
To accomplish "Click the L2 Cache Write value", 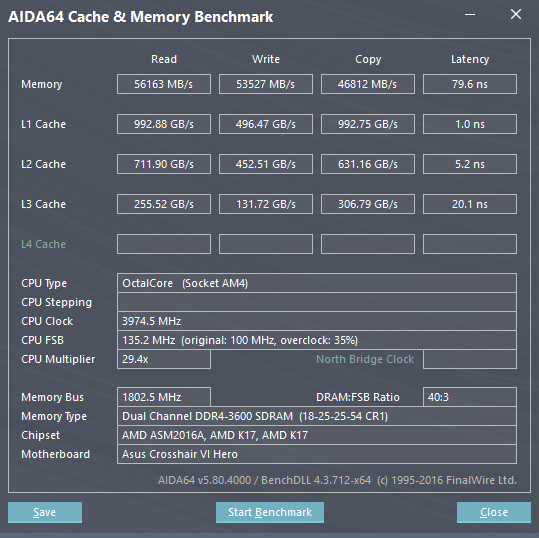I will pos(266,164).
